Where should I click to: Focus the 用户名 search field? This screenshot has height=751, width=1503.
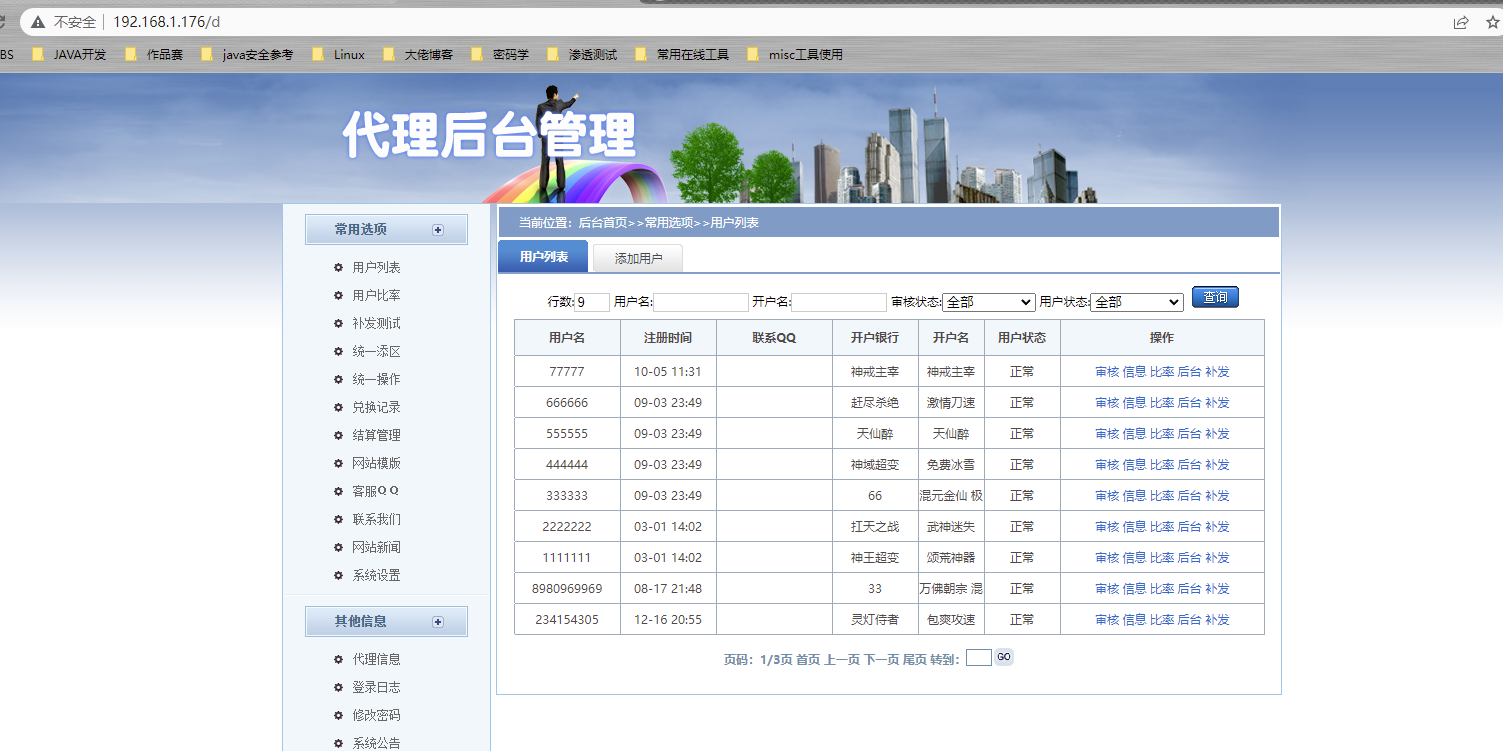[x=701, y=302]
